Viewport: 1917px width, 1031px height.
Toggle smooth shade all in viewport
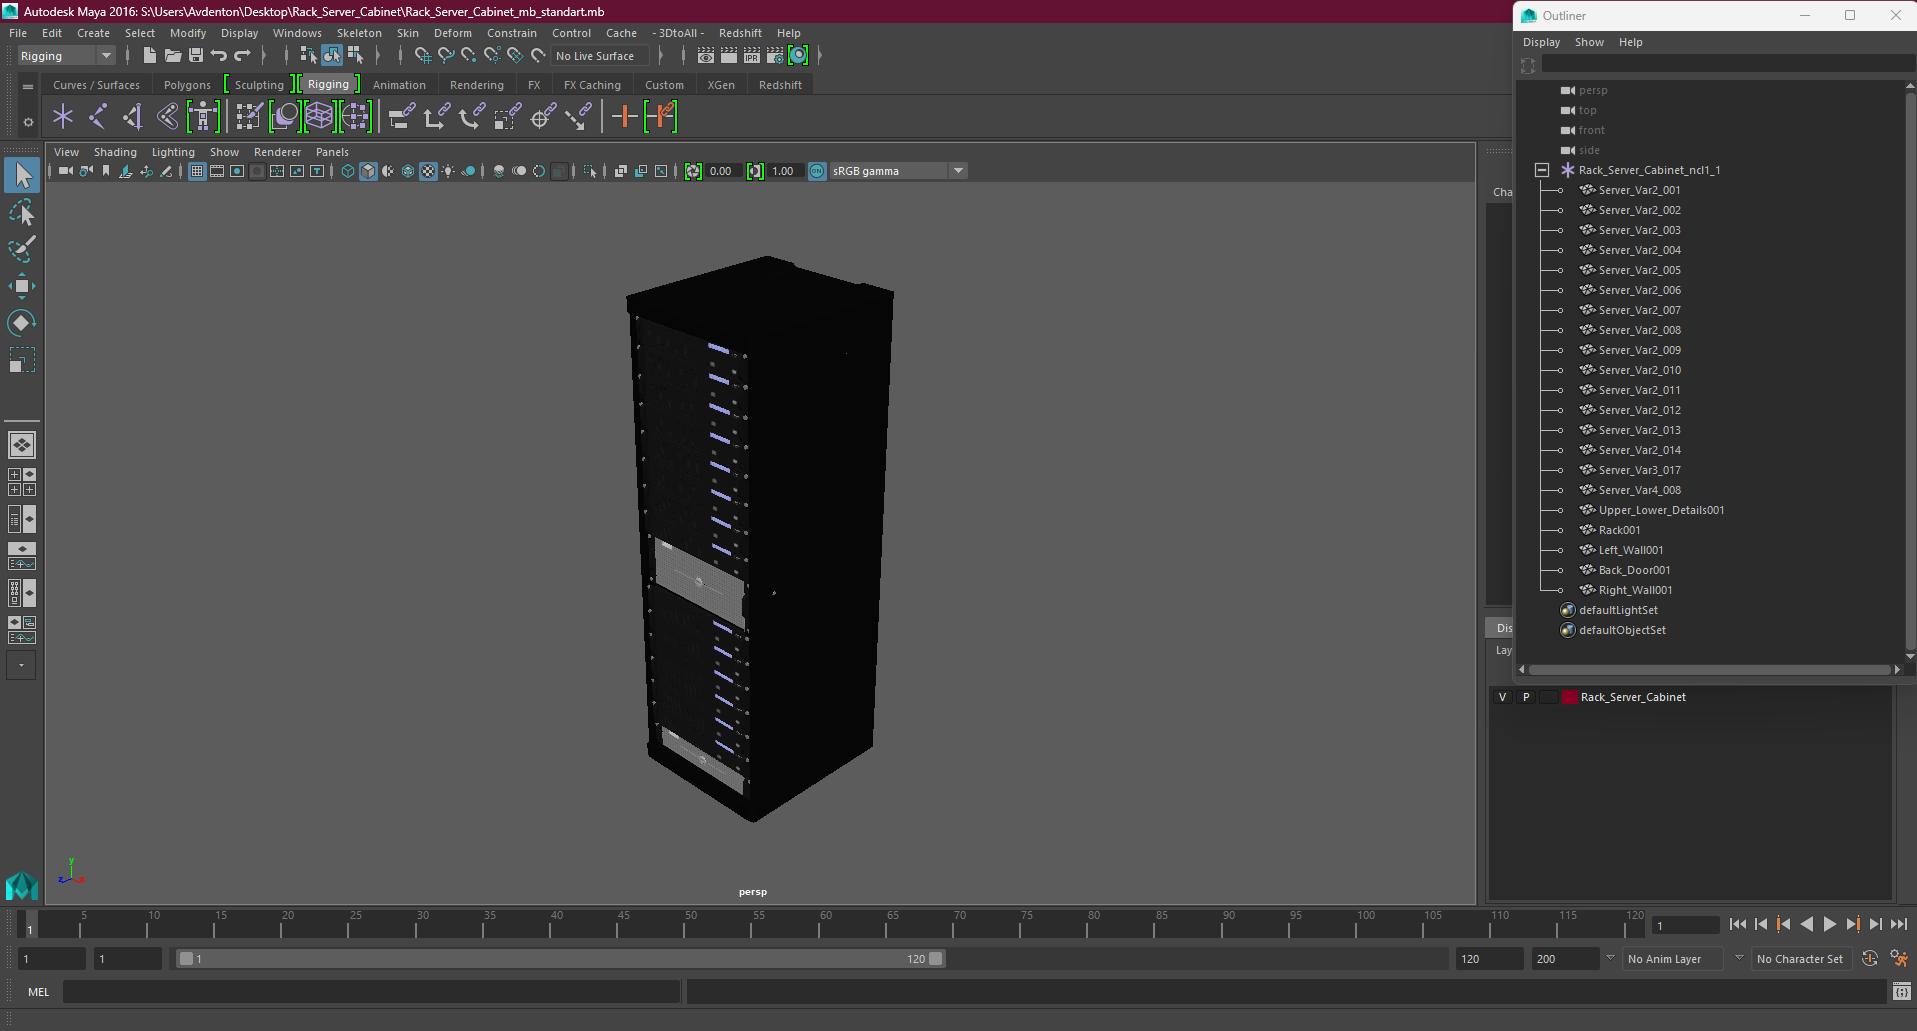click(368, 171)
